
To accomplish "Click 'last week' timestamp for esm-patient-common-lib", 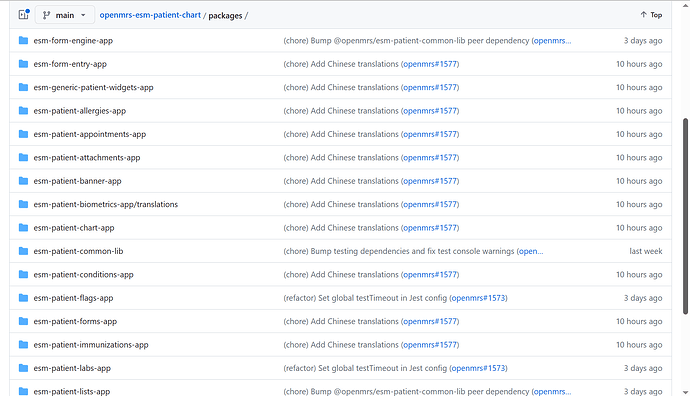I will (646, 251).
